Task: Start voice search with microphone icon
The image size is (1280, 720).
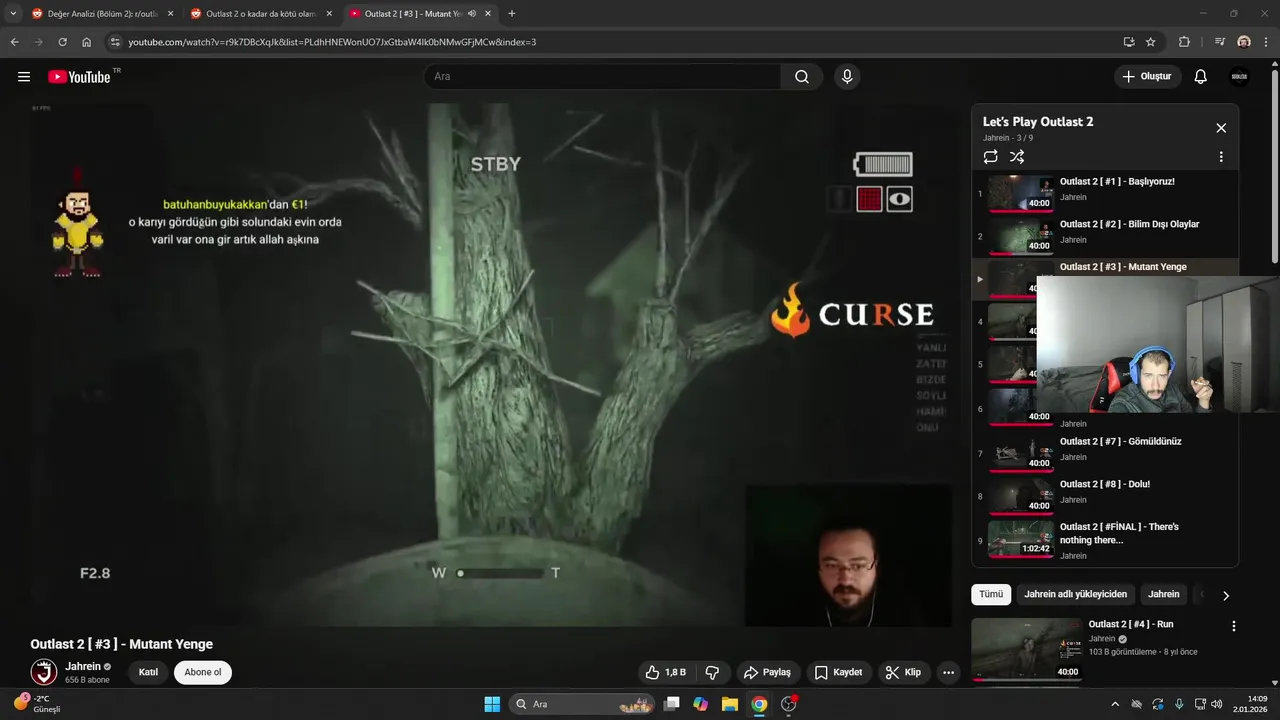Action: 847,77
